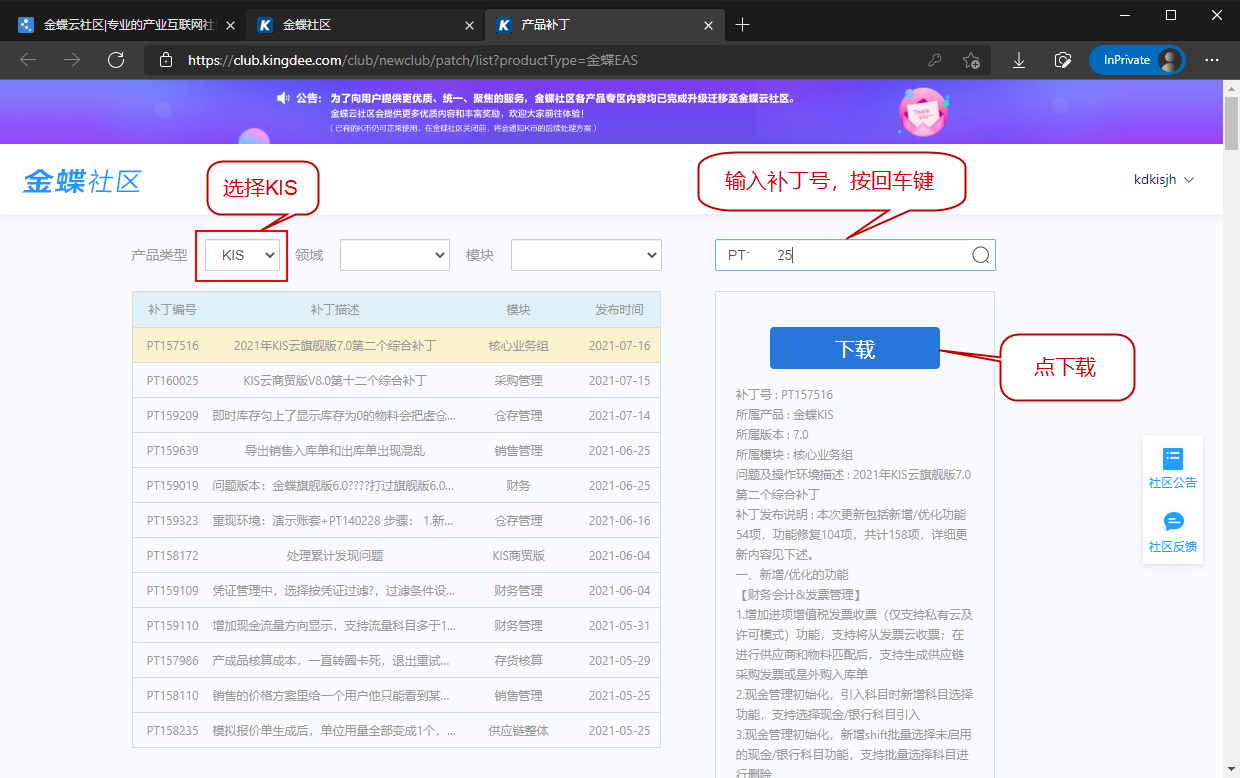1240x778 pixels.
Task: Expand the 模块 dropdown
Action: tap(586, 255)
